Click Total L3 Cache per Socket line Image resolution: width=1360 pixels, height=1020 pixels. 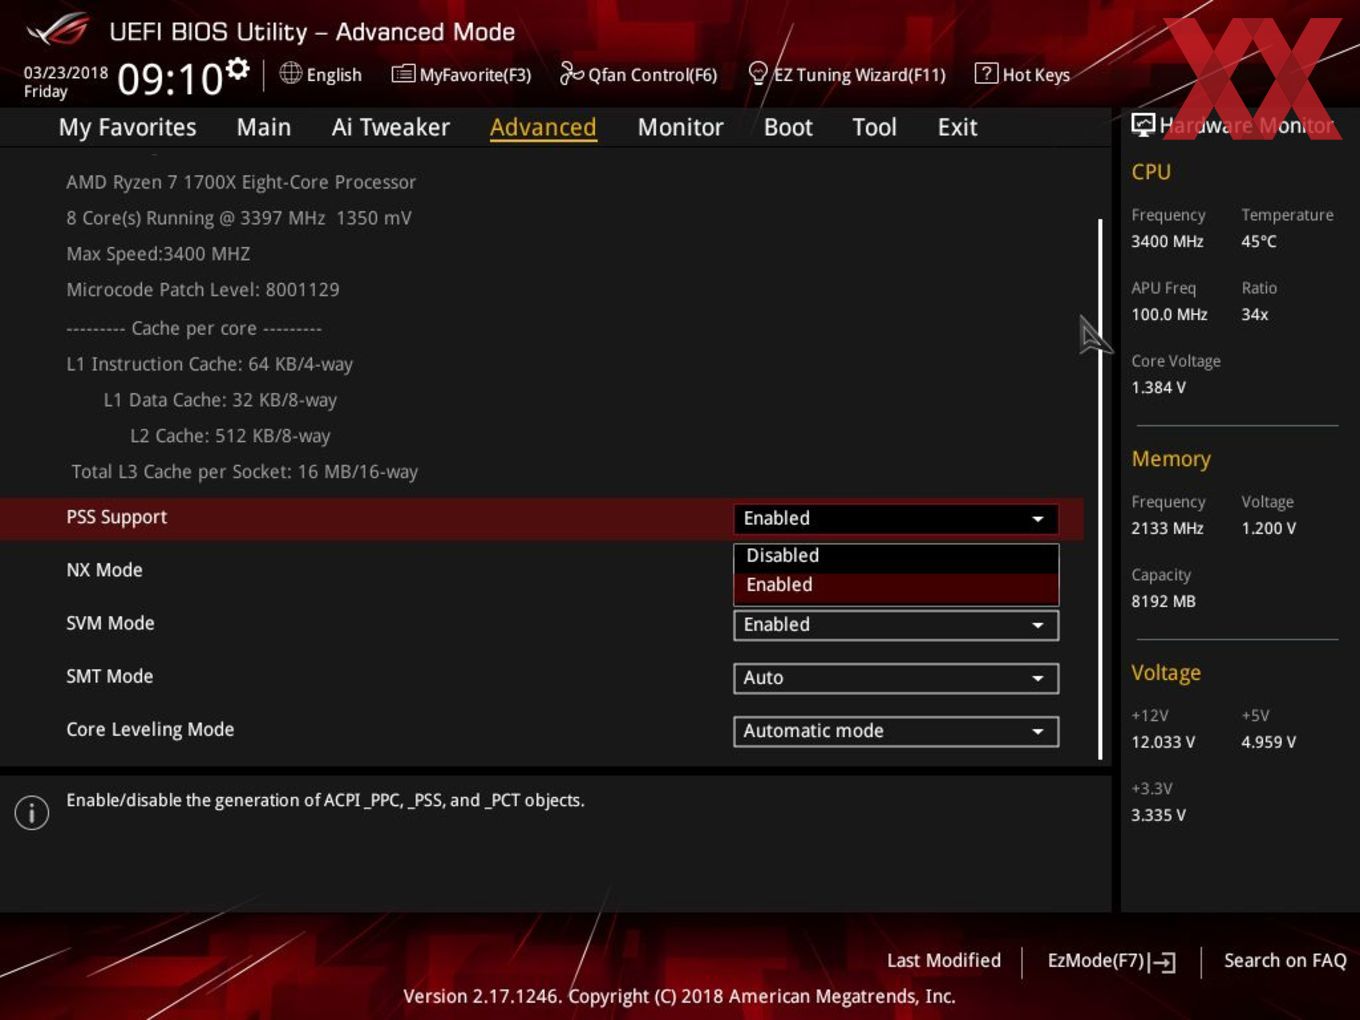(245, 472)
